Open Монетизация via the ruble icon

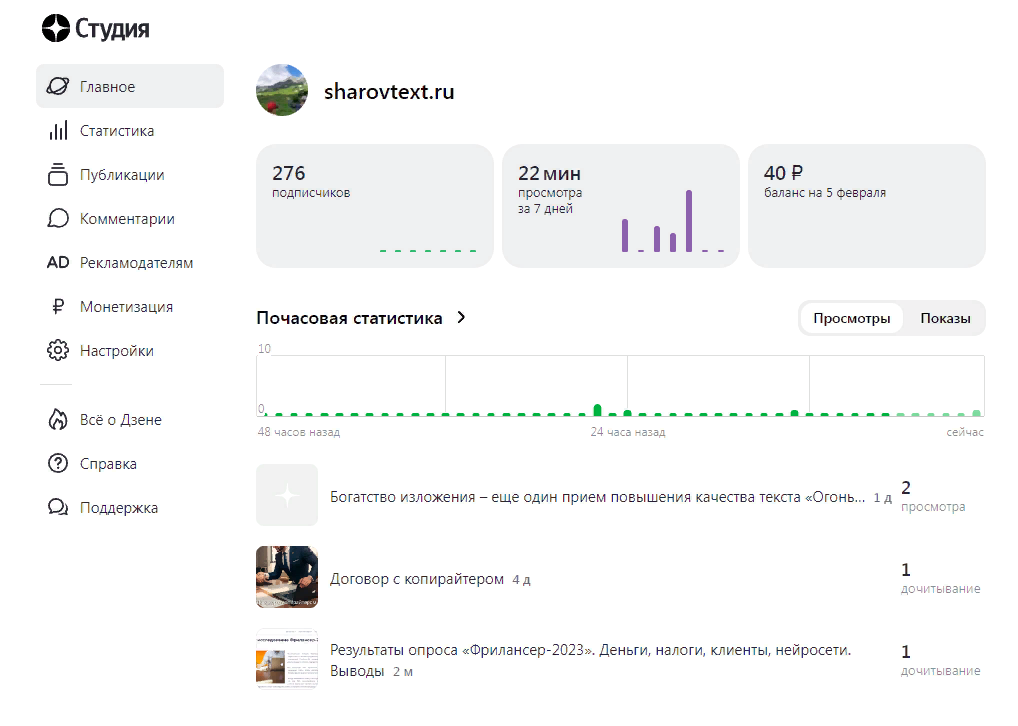(x=60, y=306)
